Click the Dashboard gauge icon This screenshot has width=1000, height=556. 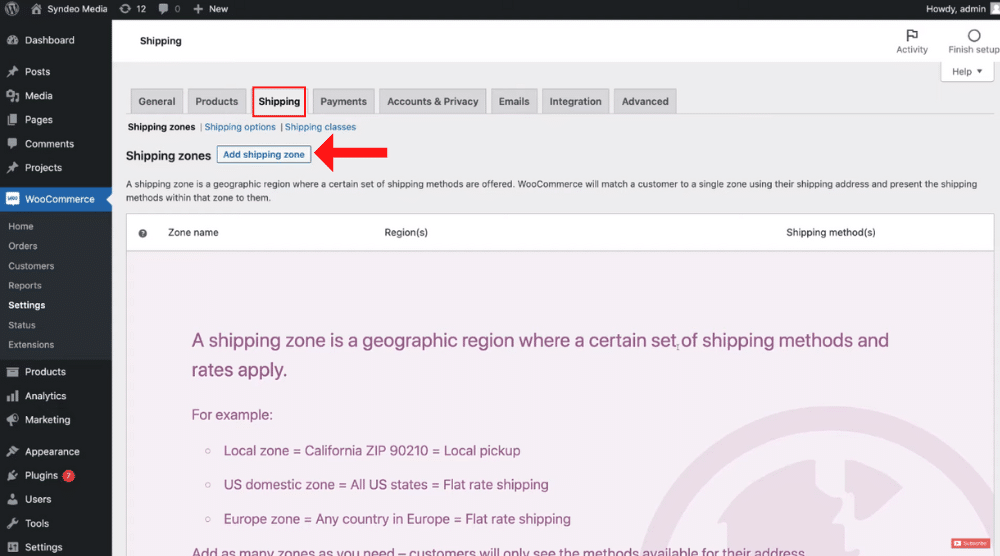click(12, 40)
